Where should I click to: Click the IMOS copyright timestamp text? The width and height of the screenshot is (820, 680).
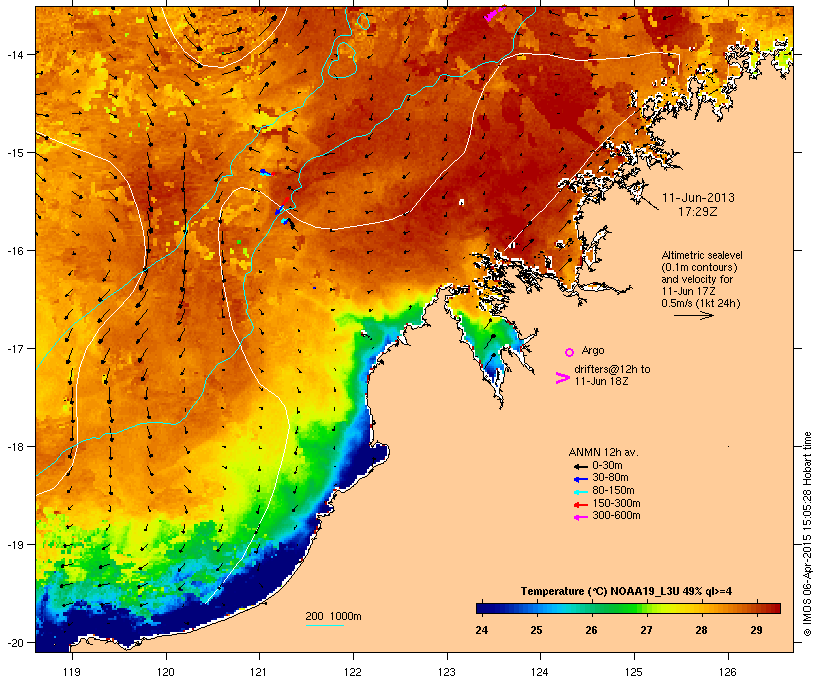807,534
